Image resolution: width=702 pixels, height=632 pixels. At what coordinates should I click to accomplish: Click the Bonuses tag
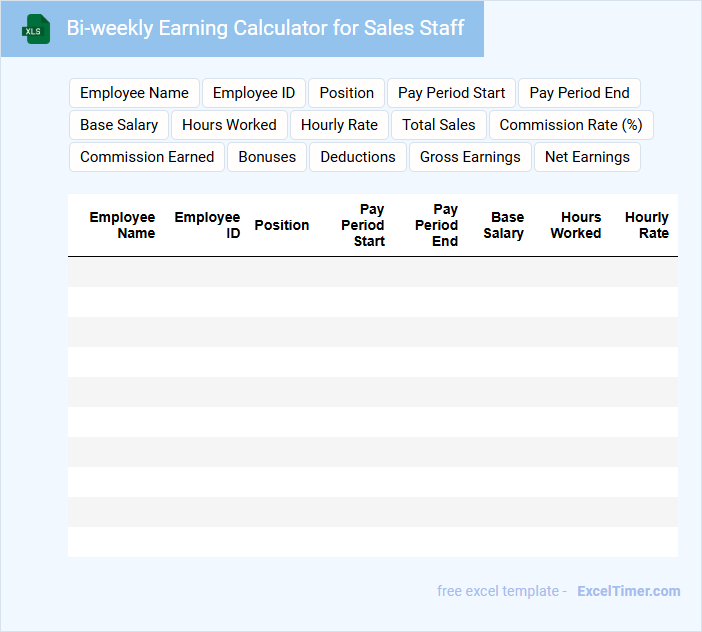(x=267, y=157)
